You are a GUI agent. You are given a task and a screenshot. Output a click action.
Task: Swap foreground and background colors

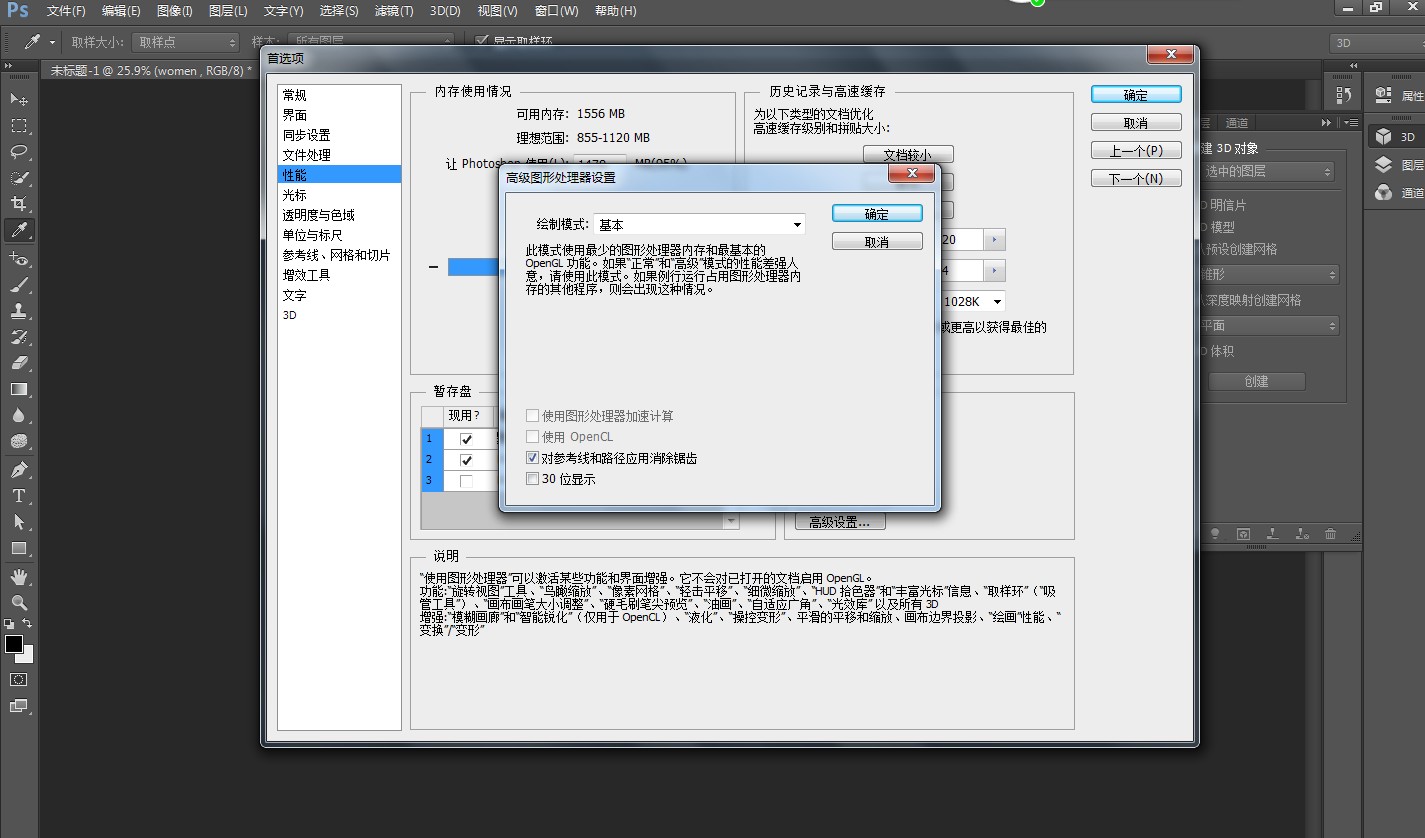coord(28,623)
